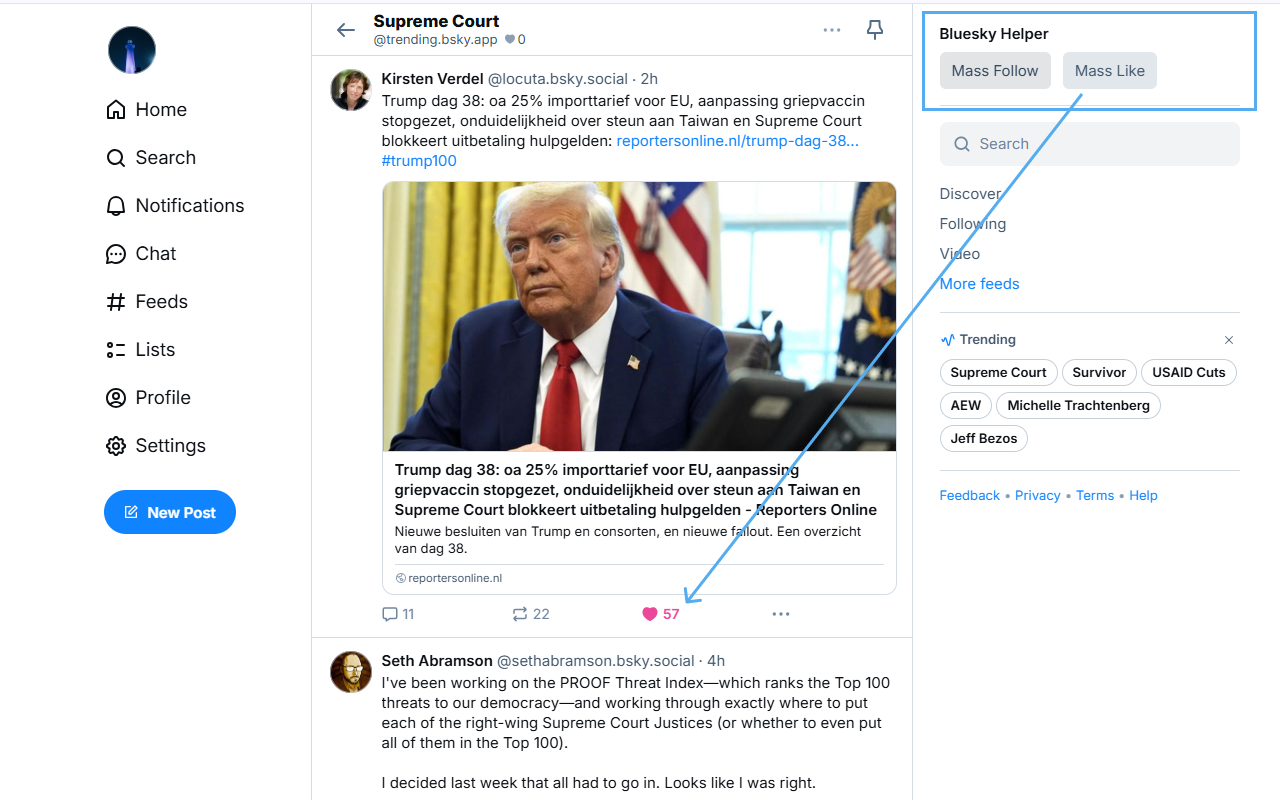Dismiss the Trending section

click(x=1229, y=340)
